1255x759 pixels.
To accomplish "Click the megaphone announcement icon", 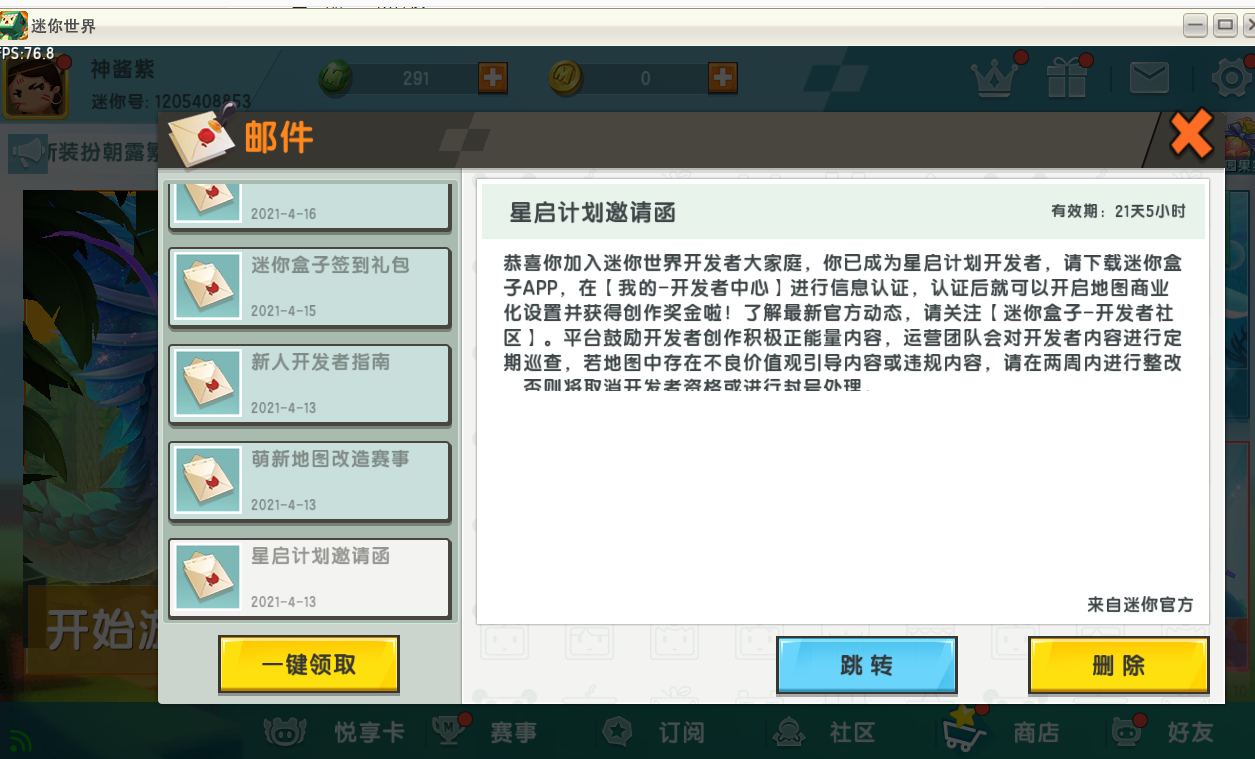I will point(28,154).
